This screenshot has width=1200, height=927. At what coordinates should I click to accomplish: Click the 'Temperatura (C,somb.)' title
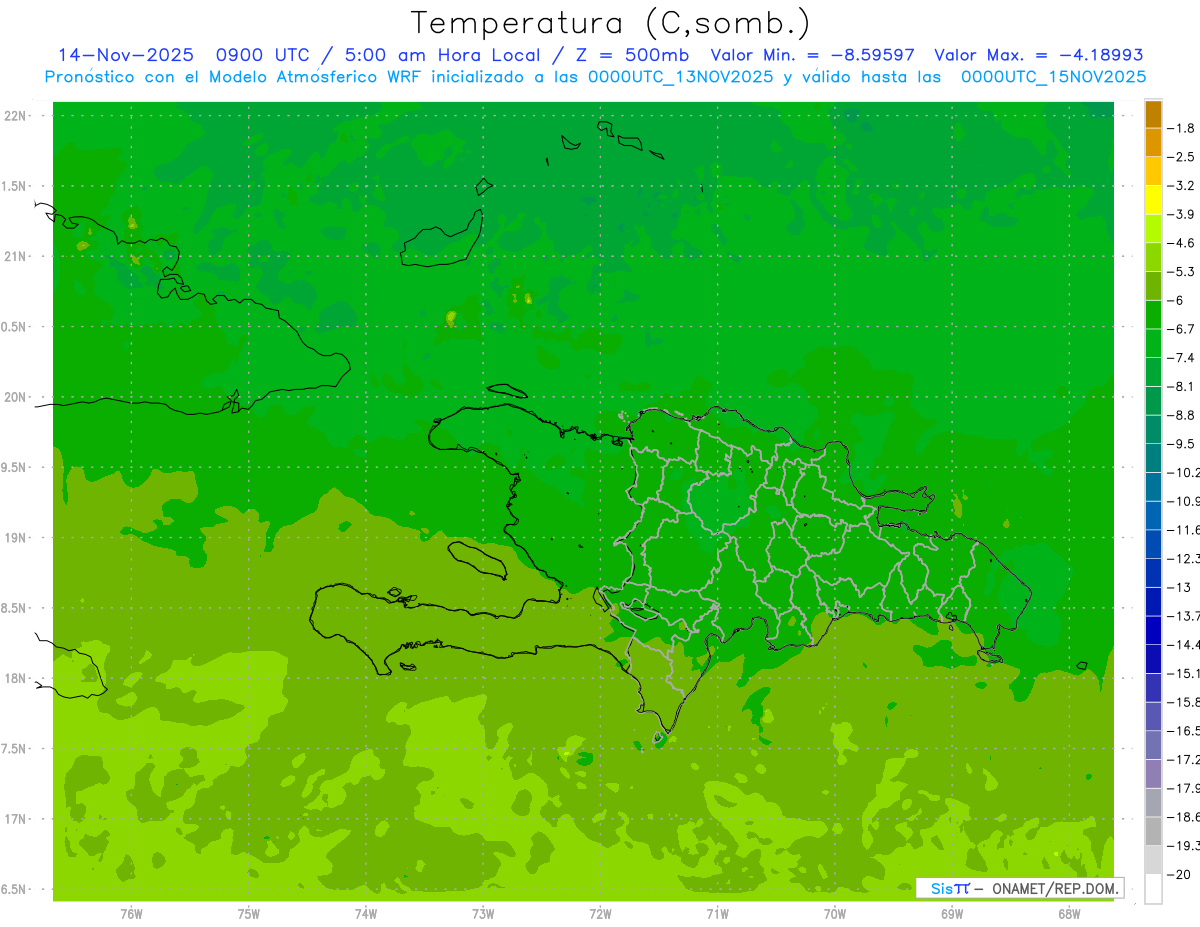[610, 23]
